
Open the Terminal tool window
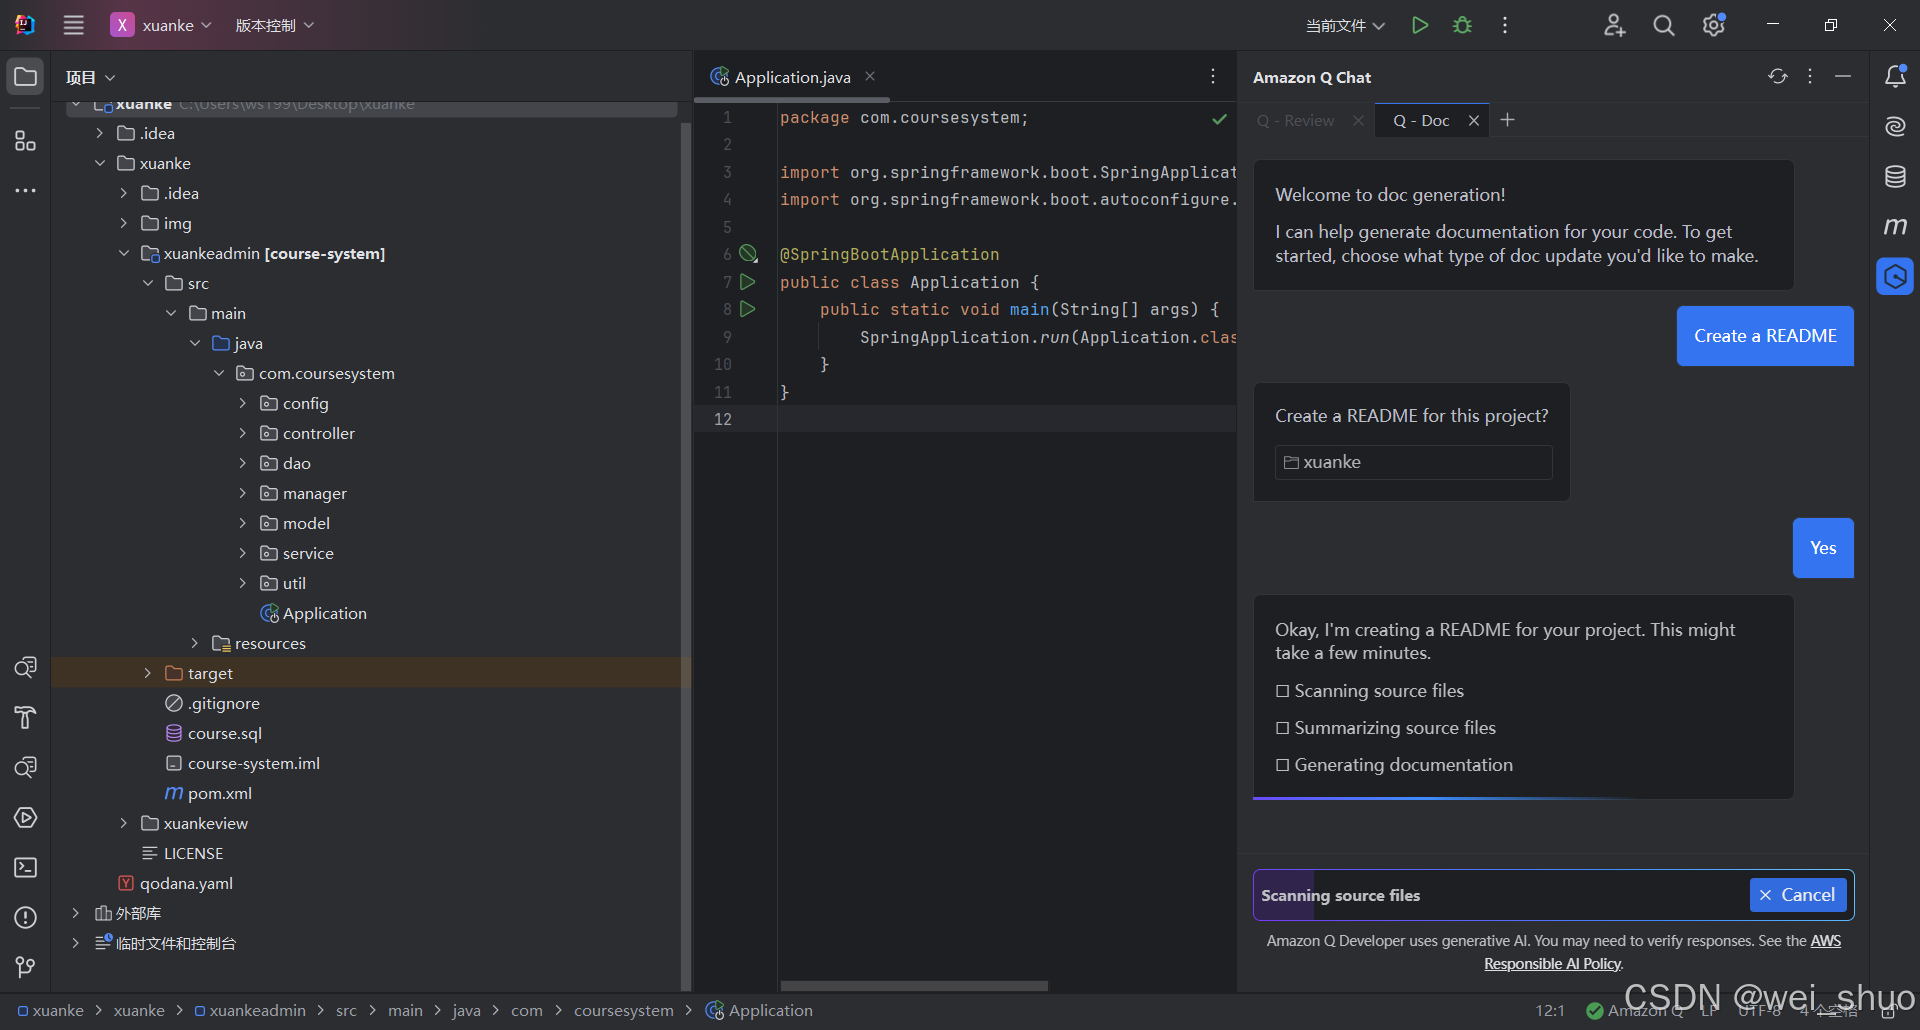(x=25, y=868)
